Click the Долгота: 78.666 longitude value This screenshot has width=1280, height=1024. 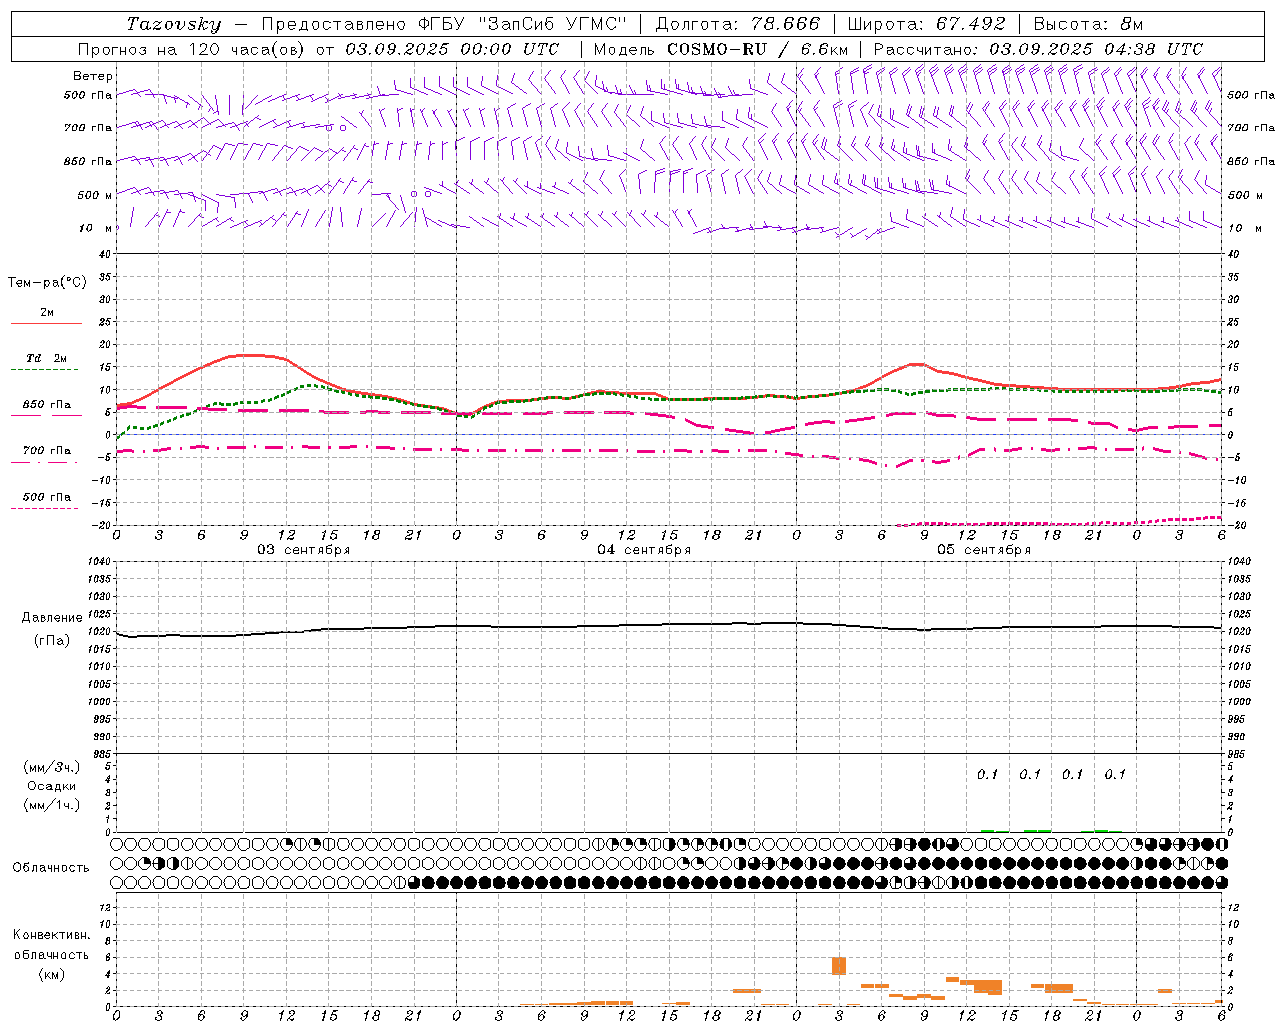[x=737, y=24]
